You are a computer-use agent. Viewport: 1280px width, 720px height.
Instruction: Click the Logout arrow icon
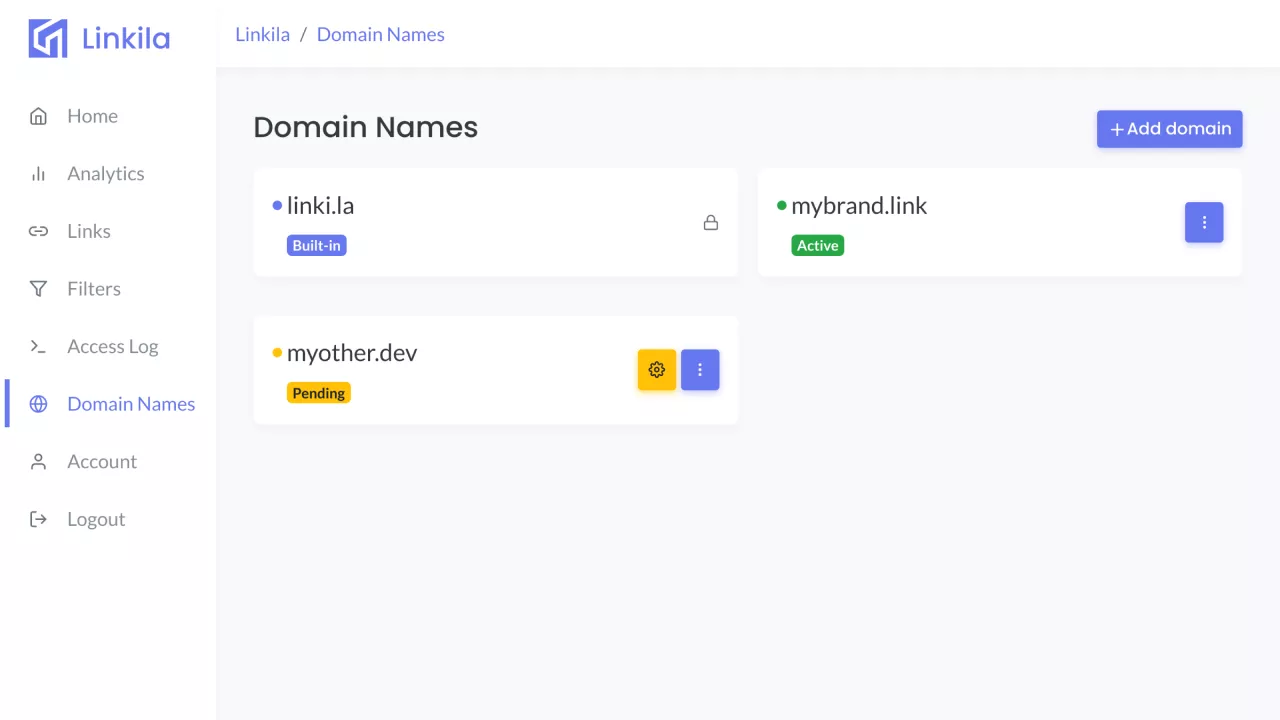click(38, 519)
